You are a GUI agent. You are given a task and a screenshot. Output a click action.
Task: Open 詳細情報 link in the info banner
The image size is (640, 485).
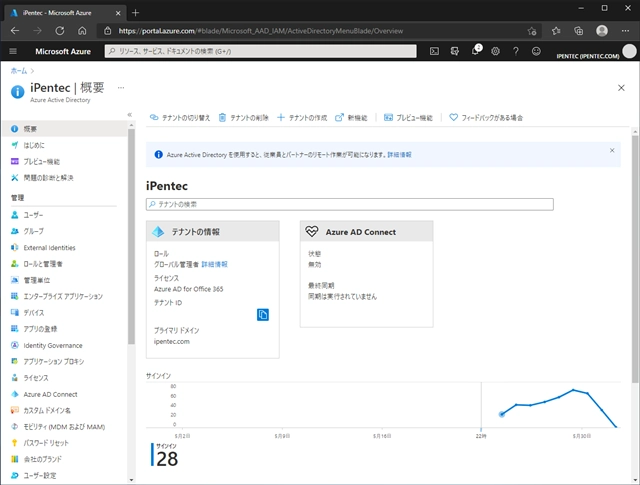399,155
